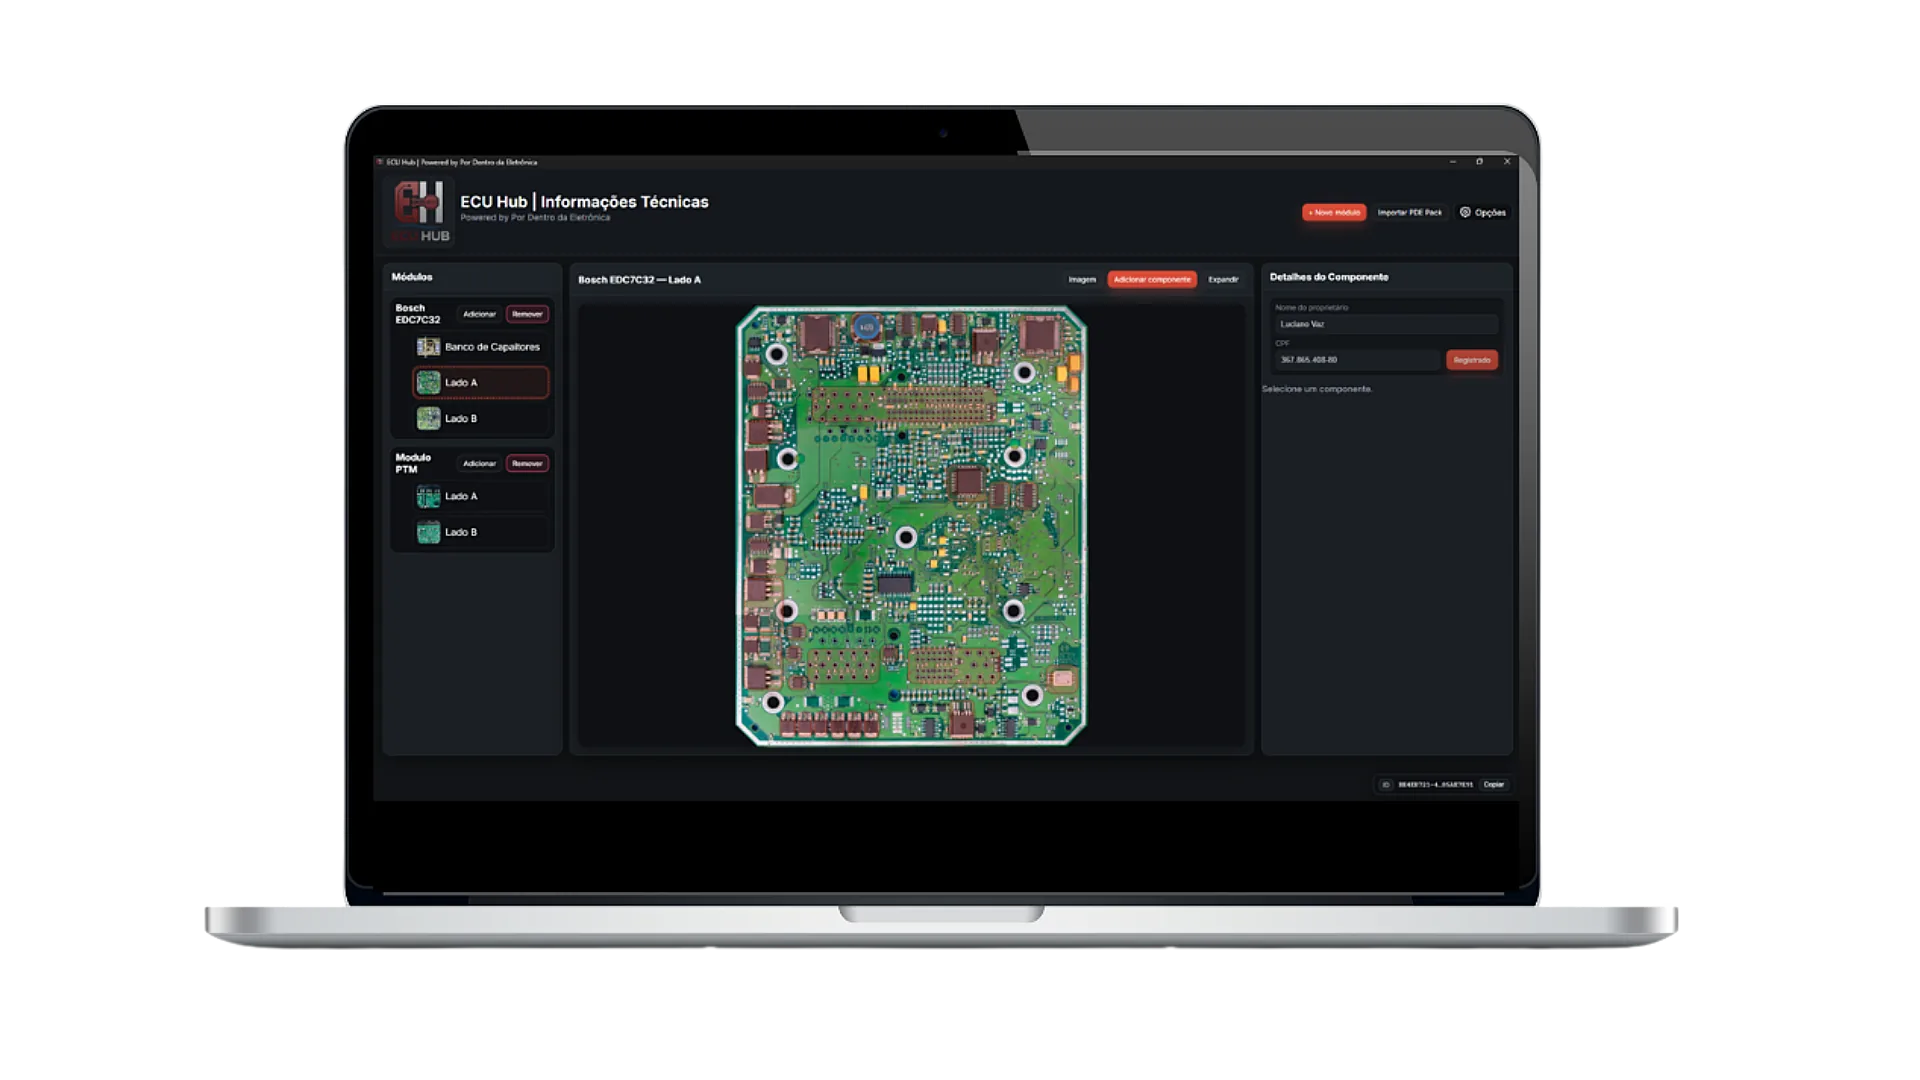Click the Detalhes do Componente header
Image resolution: width=1920 pixels, height=1080 pixels.
(1329, 277)
